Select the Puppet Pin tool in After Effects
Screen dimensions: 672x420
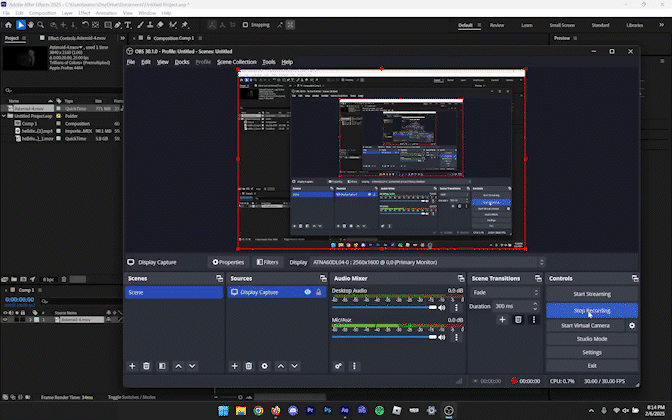tap(185, 25)
